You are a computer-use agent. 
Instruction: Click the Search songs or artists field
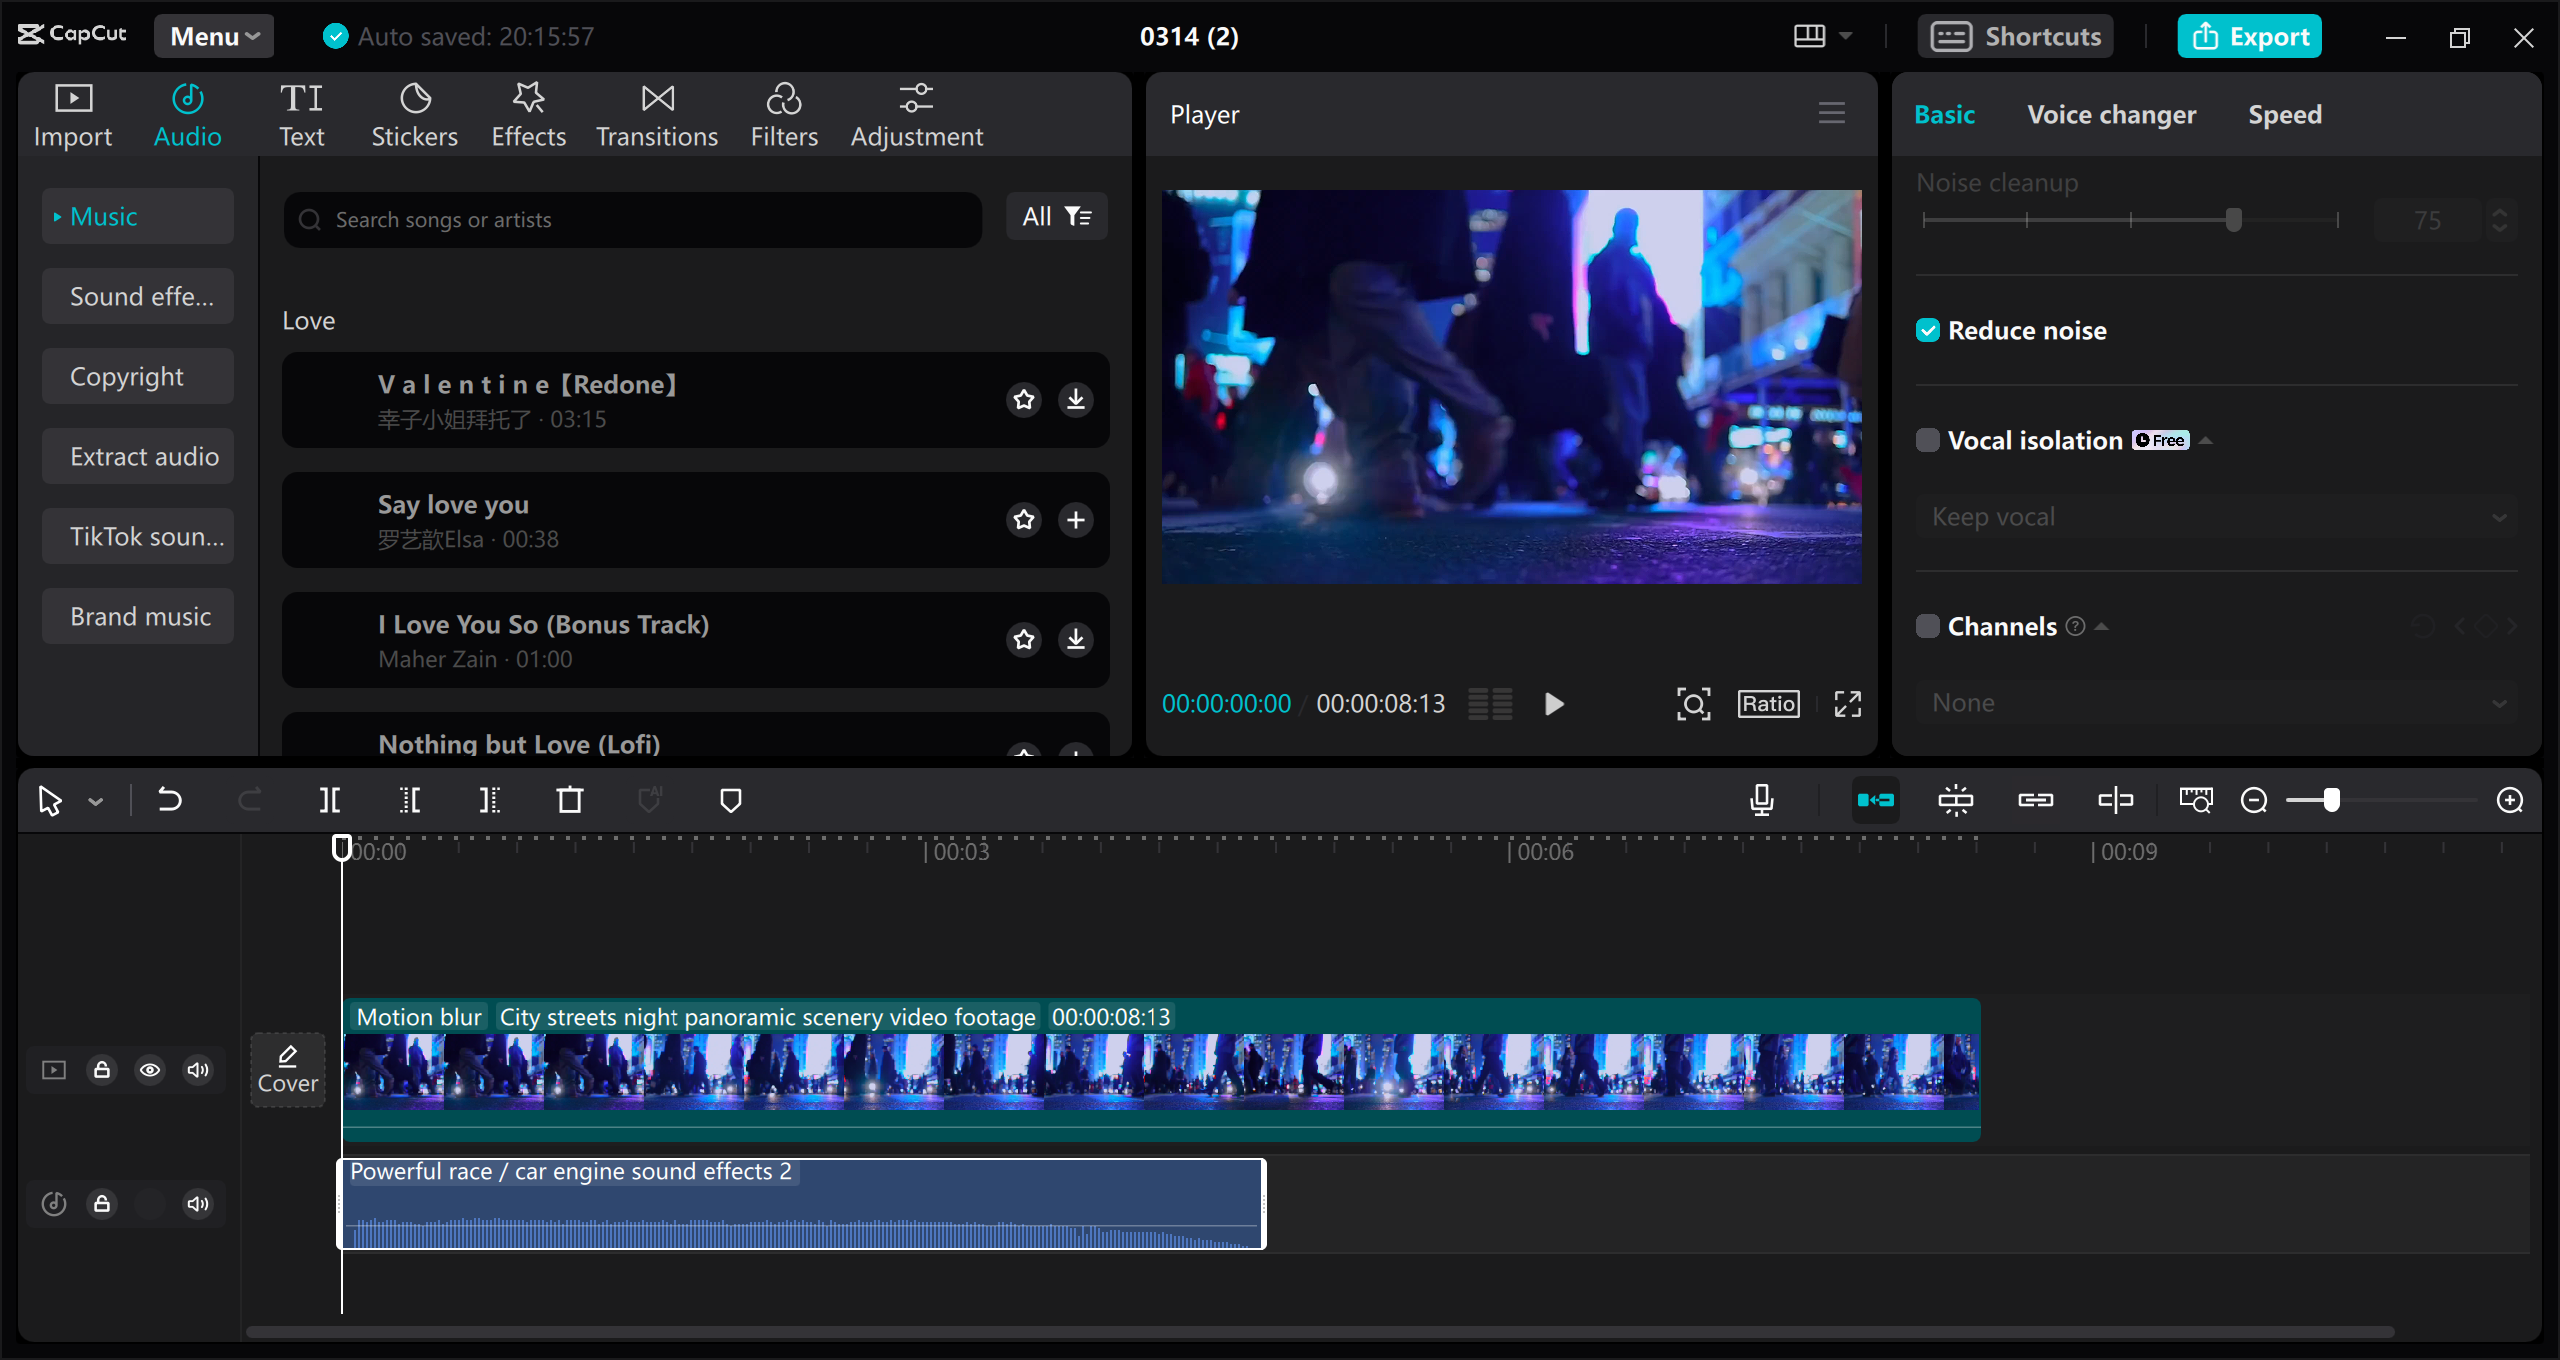632,220
